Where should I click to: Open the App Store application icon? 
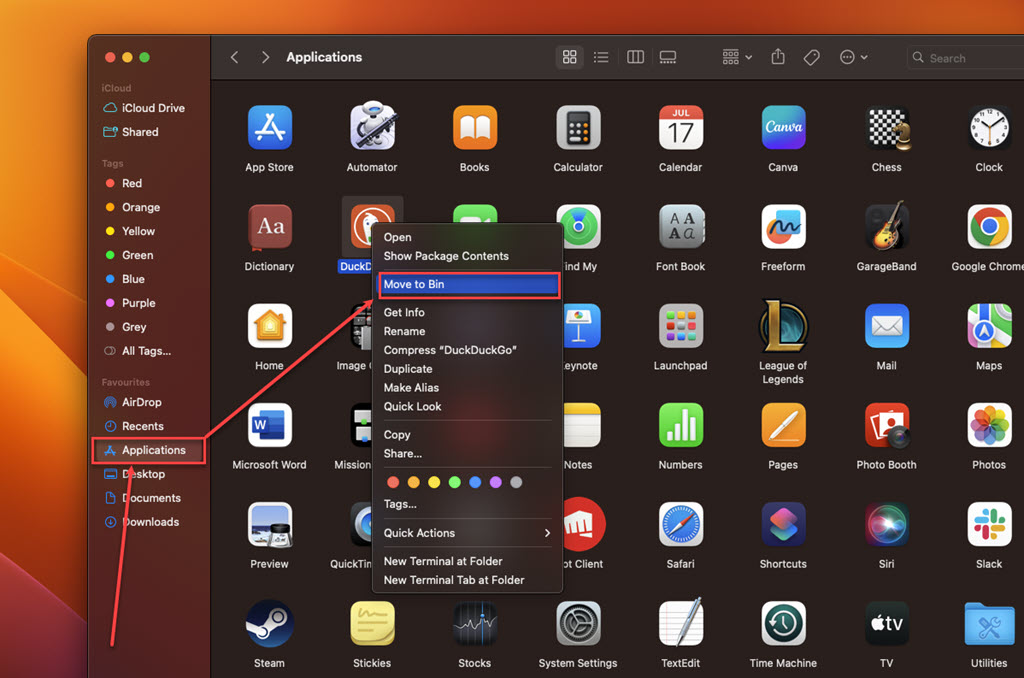click(269, 127)
